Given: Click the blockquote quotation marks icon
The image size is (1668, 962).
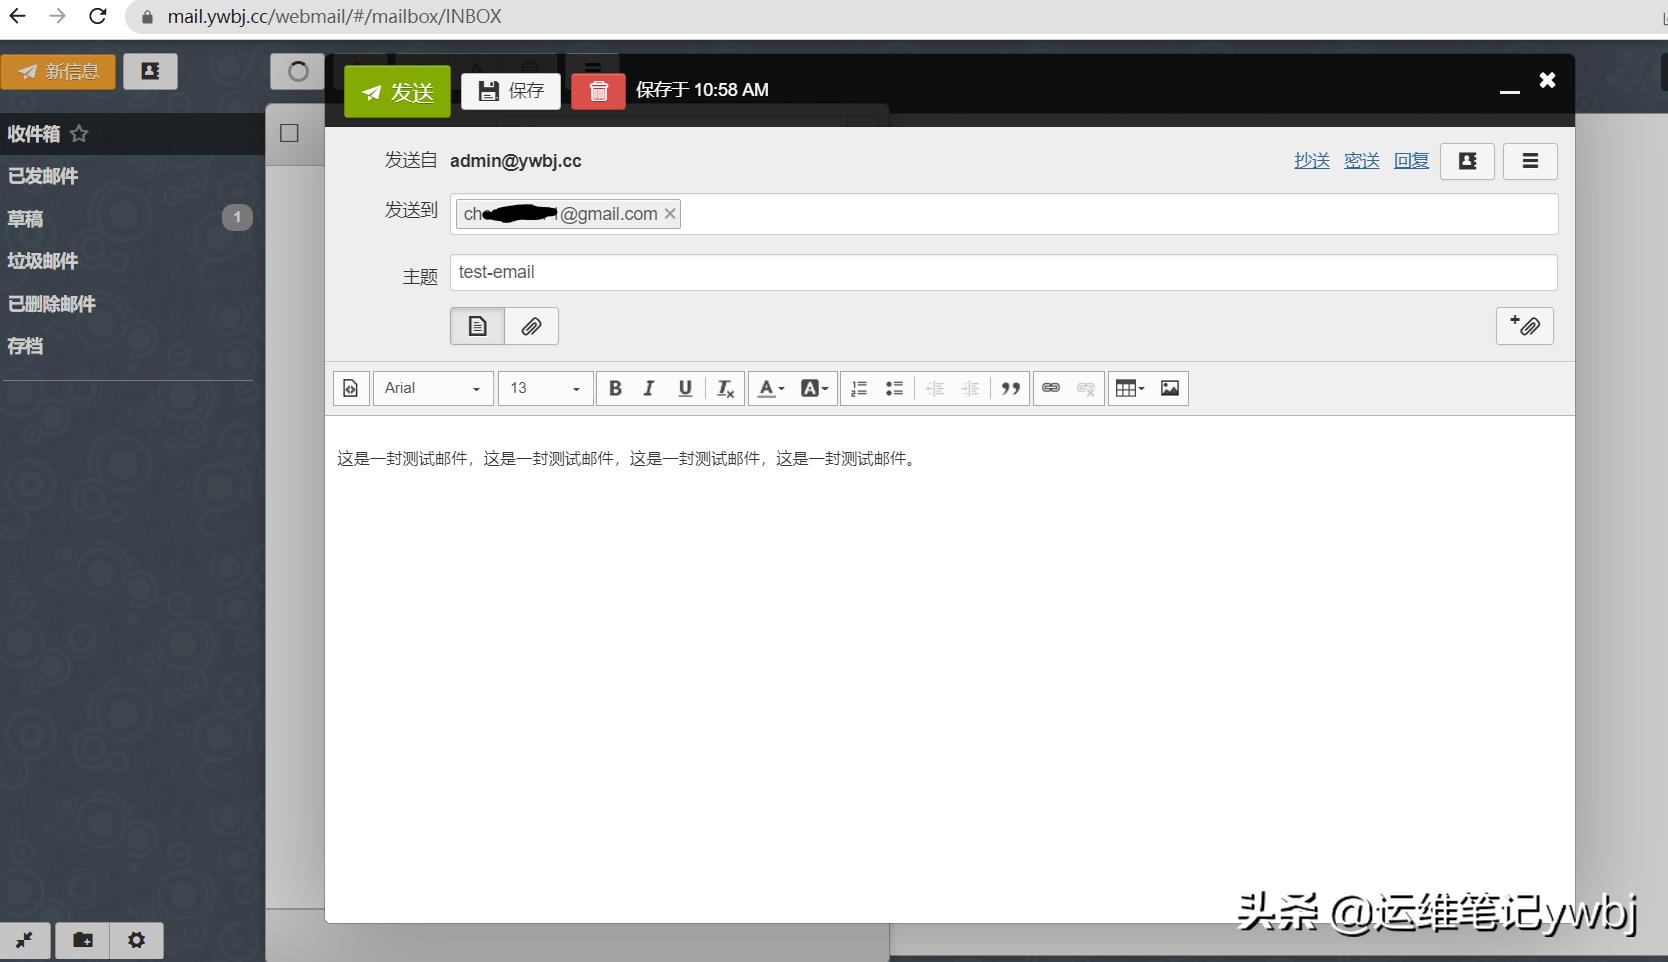Looking at the screenshot, I should pyautogui.click(x=1010, y=388).
